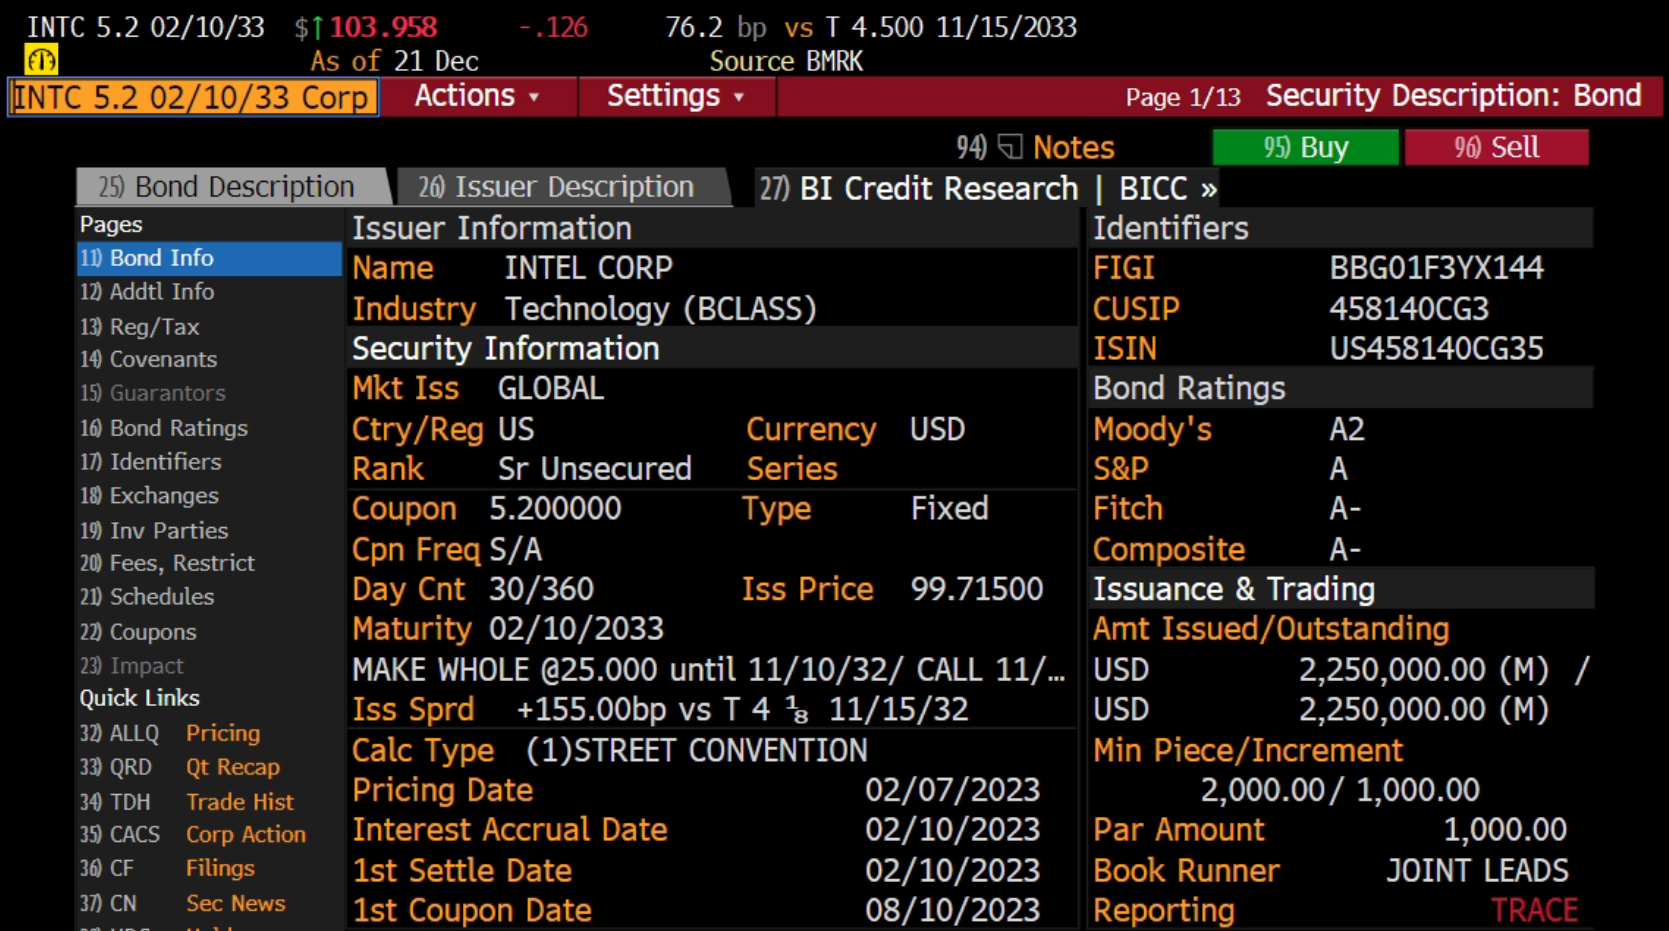
Task: Click the benchmark T 4.500 11/15/2033
Action: (x=951, y=27)
